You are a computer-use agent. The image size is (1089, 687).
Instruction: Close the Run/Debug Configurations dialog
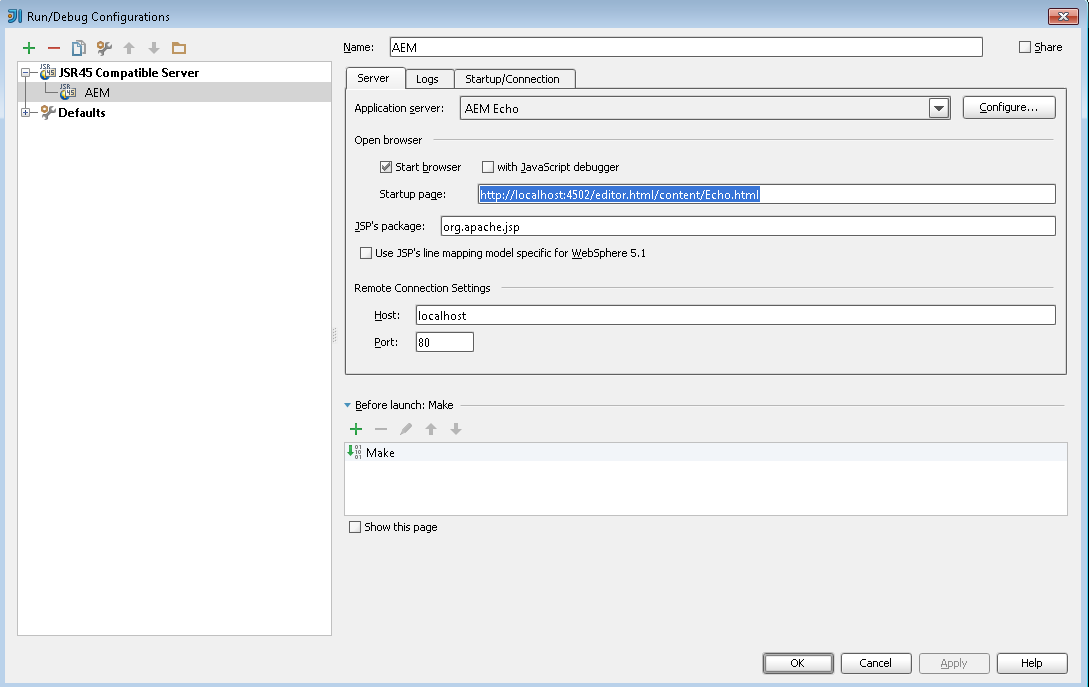click(1063, 16)
